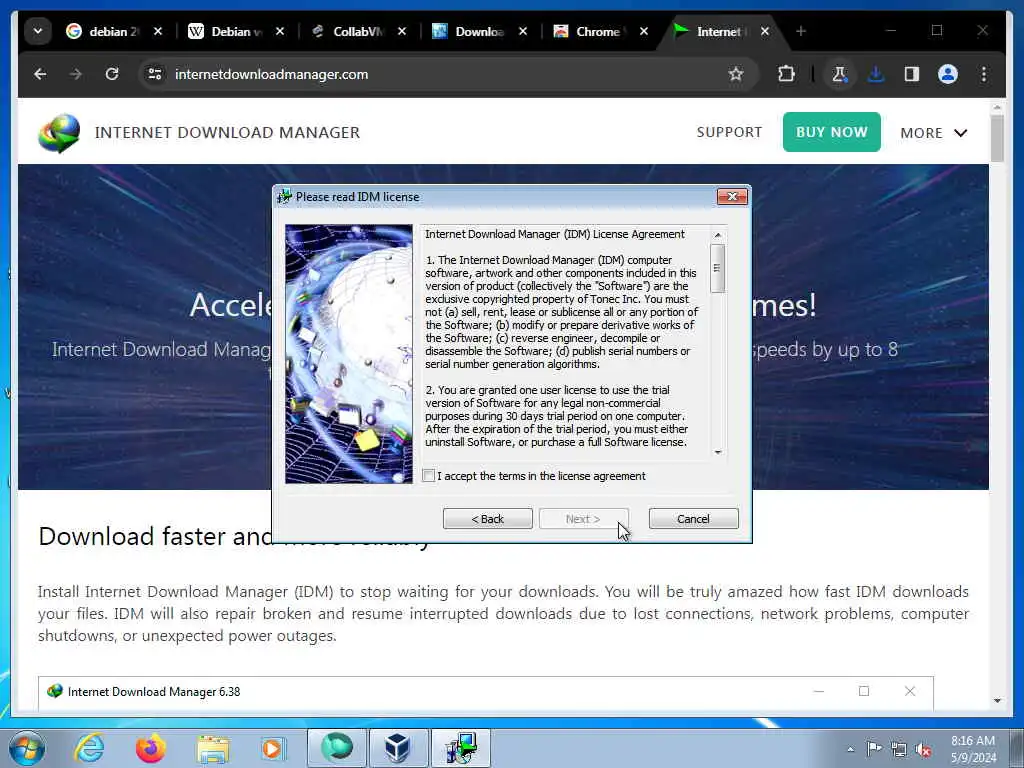This screenshot has width=1024, height=768.
Task: Click the license dialog globe artwork image
Action: point(349,354)
